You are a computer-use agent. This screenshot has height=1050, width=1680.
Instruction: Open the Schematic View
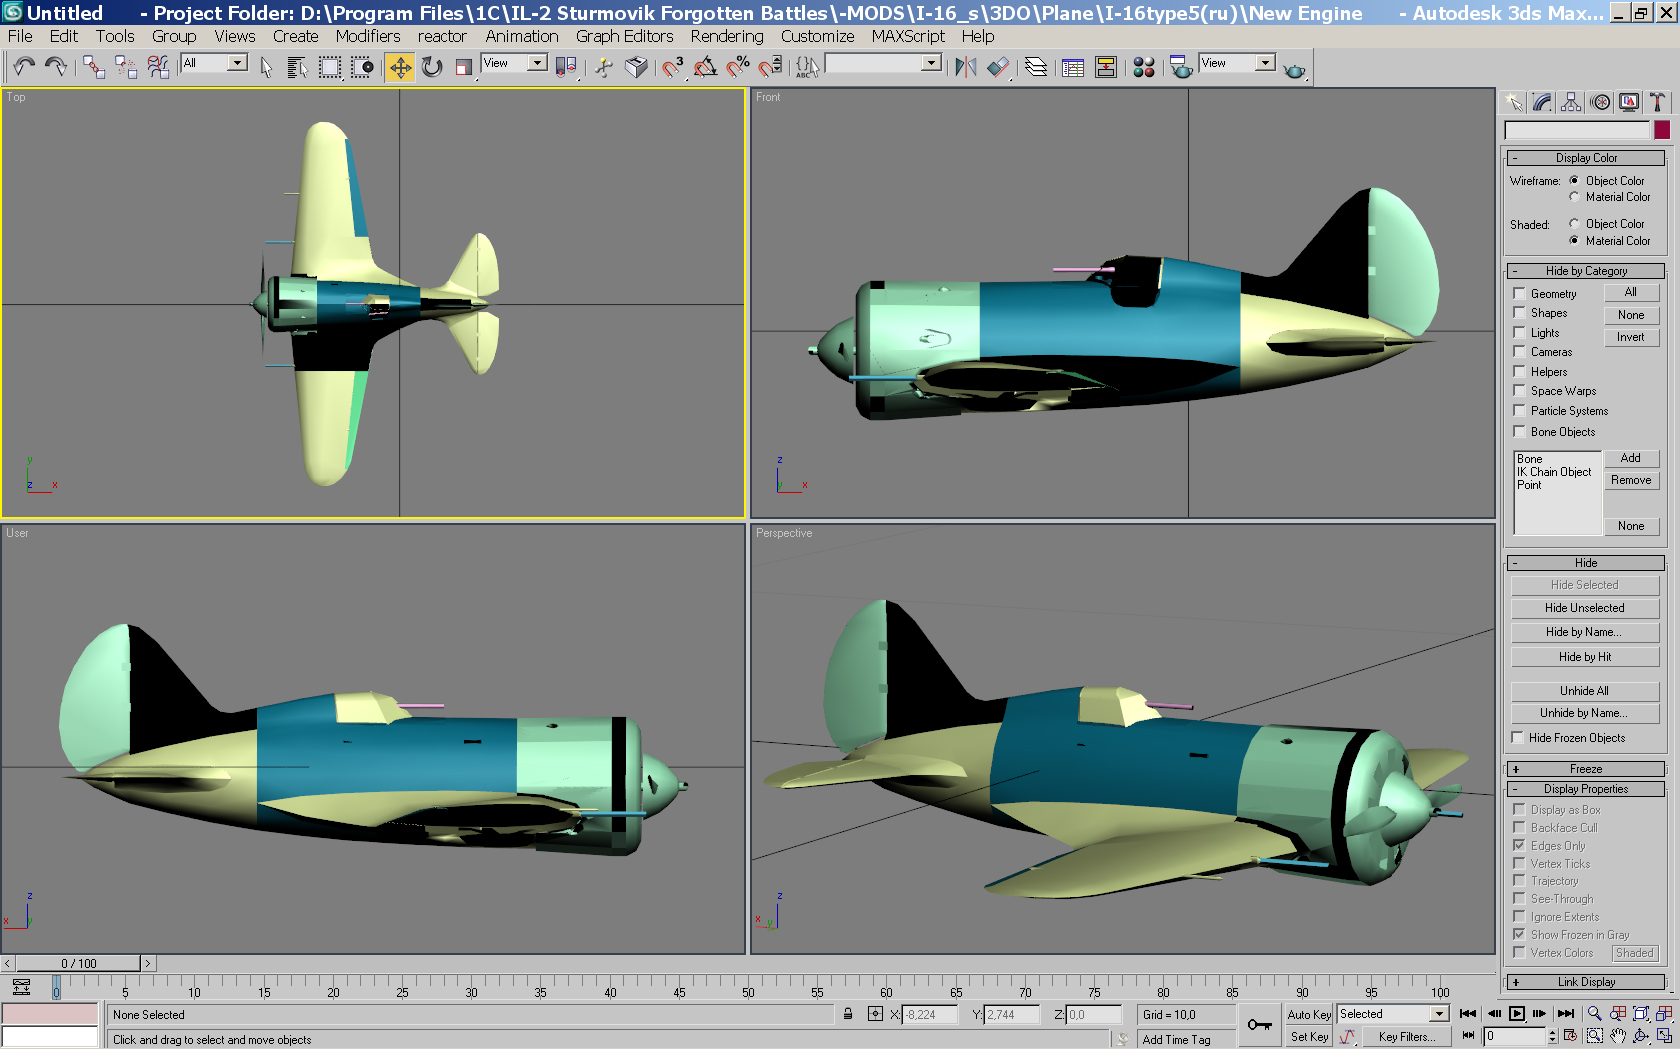pos(1106,67)
